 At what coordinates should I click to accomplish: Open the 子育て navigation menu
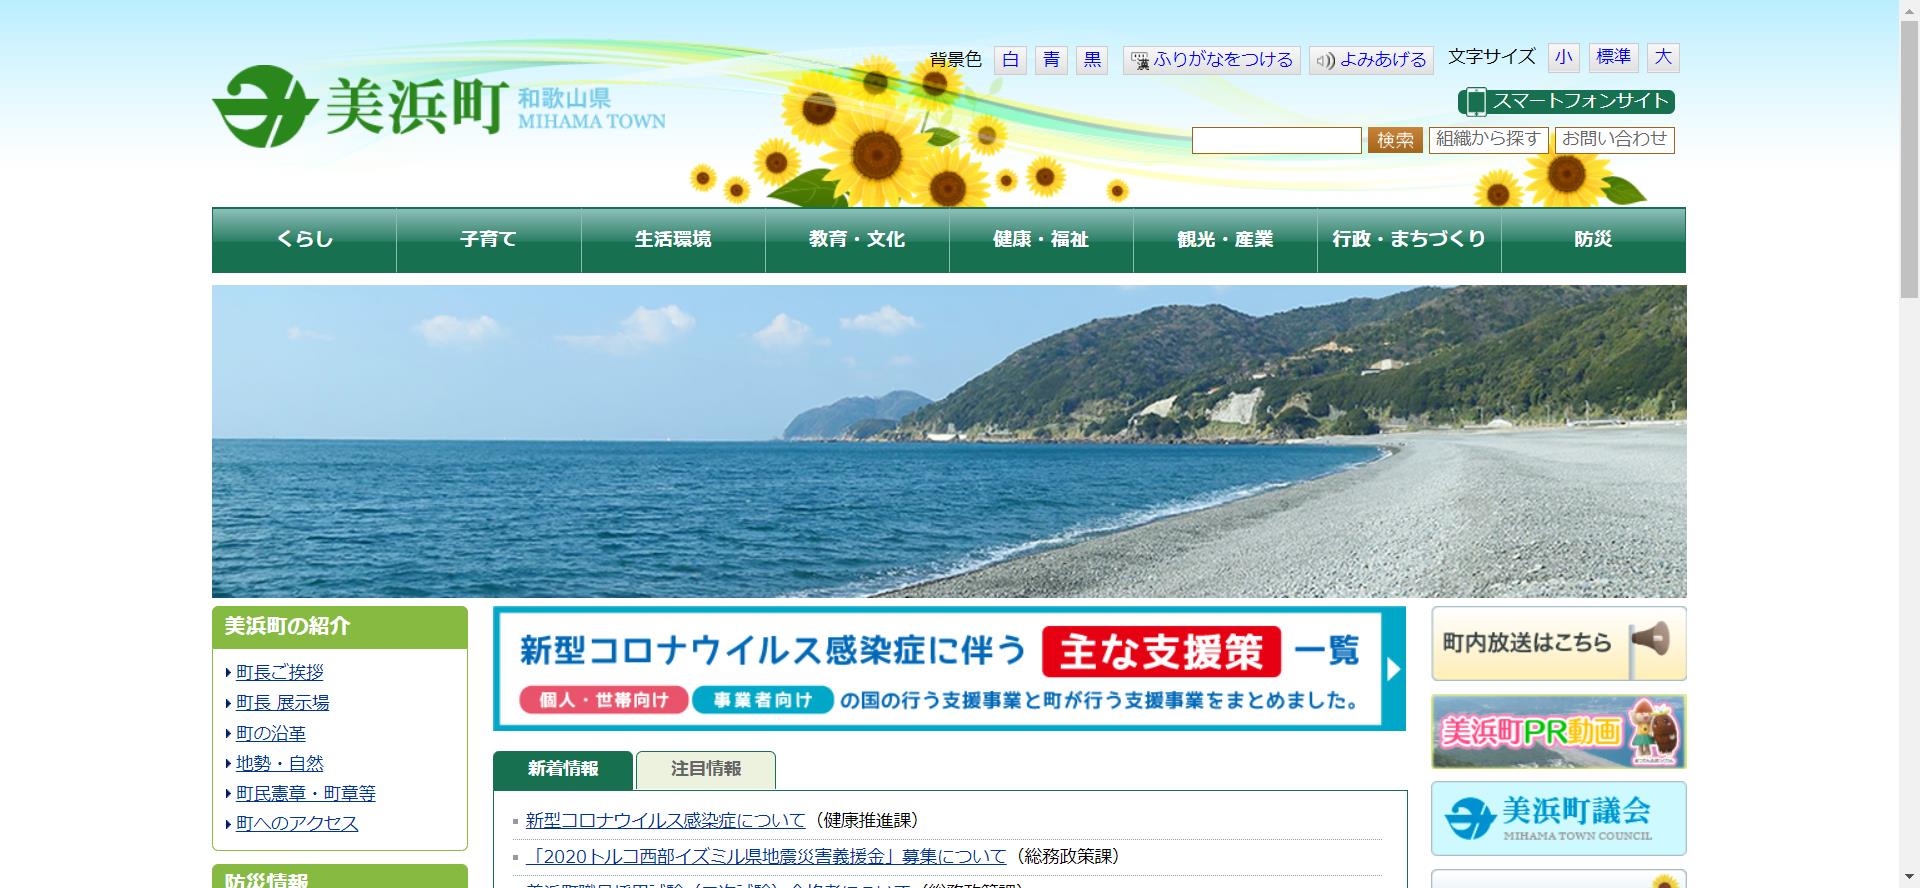[x=489, y=240]
